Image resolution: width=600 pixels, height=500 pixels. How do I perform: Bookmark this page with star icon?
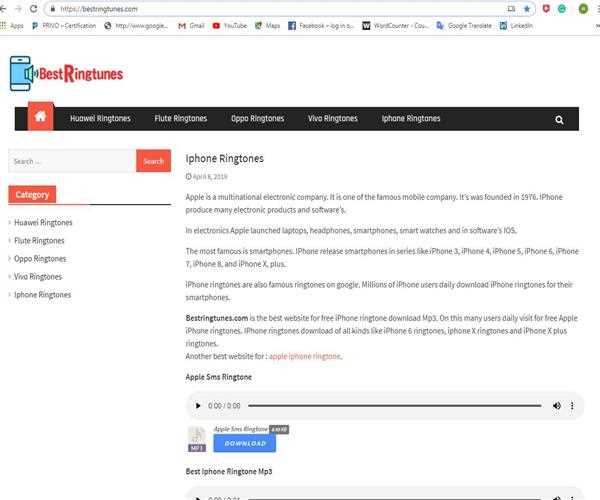click(527, 9)
